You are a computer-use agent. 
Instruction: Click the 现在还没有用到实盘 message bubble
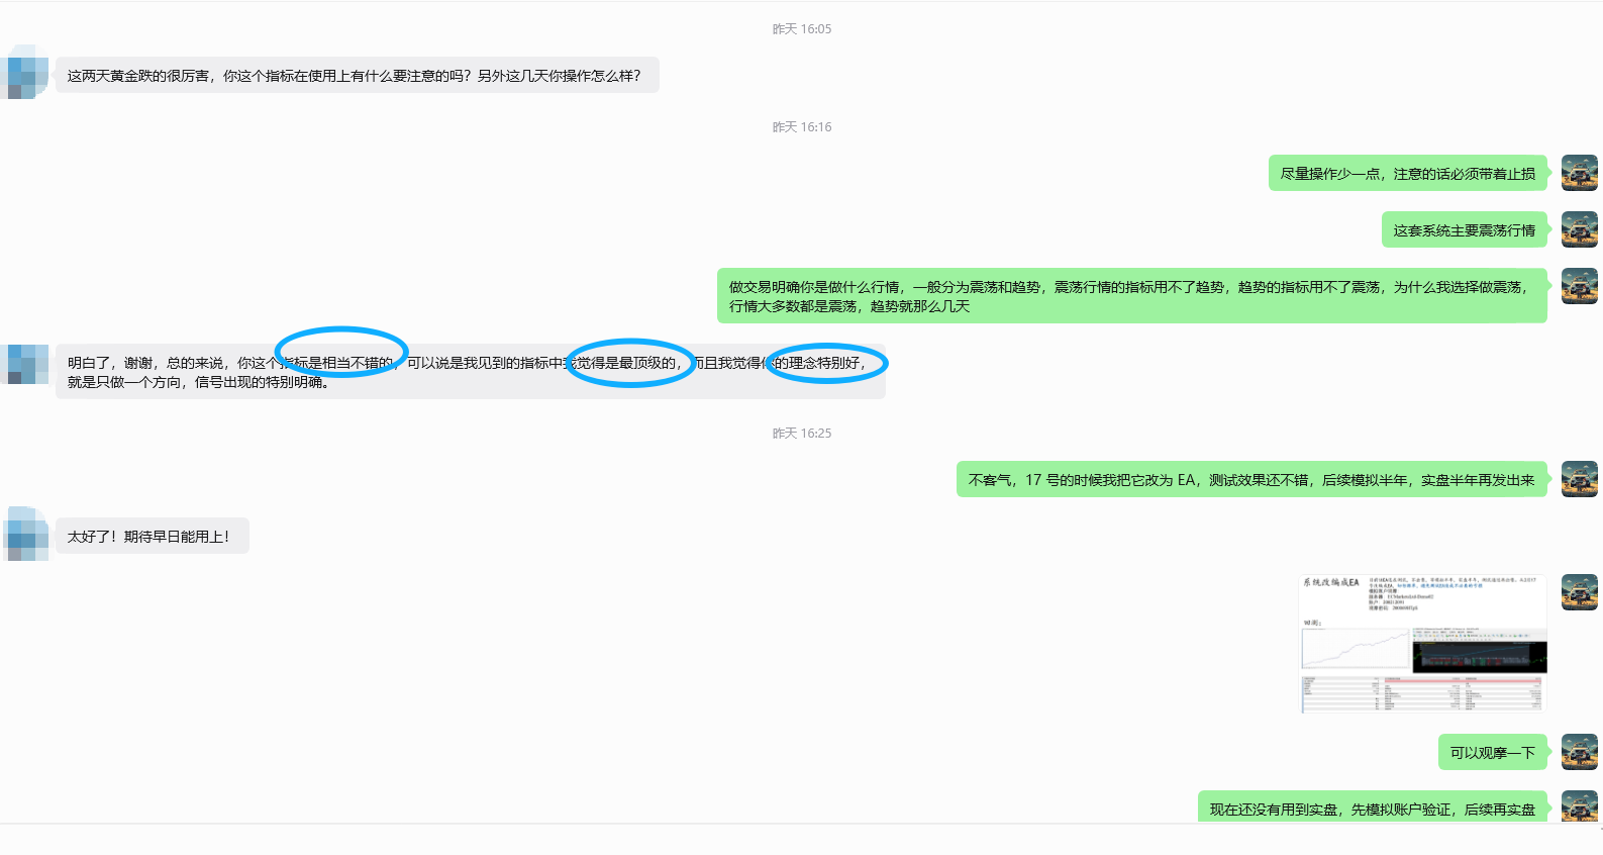pyautogui.click(x=1373, y=807)
